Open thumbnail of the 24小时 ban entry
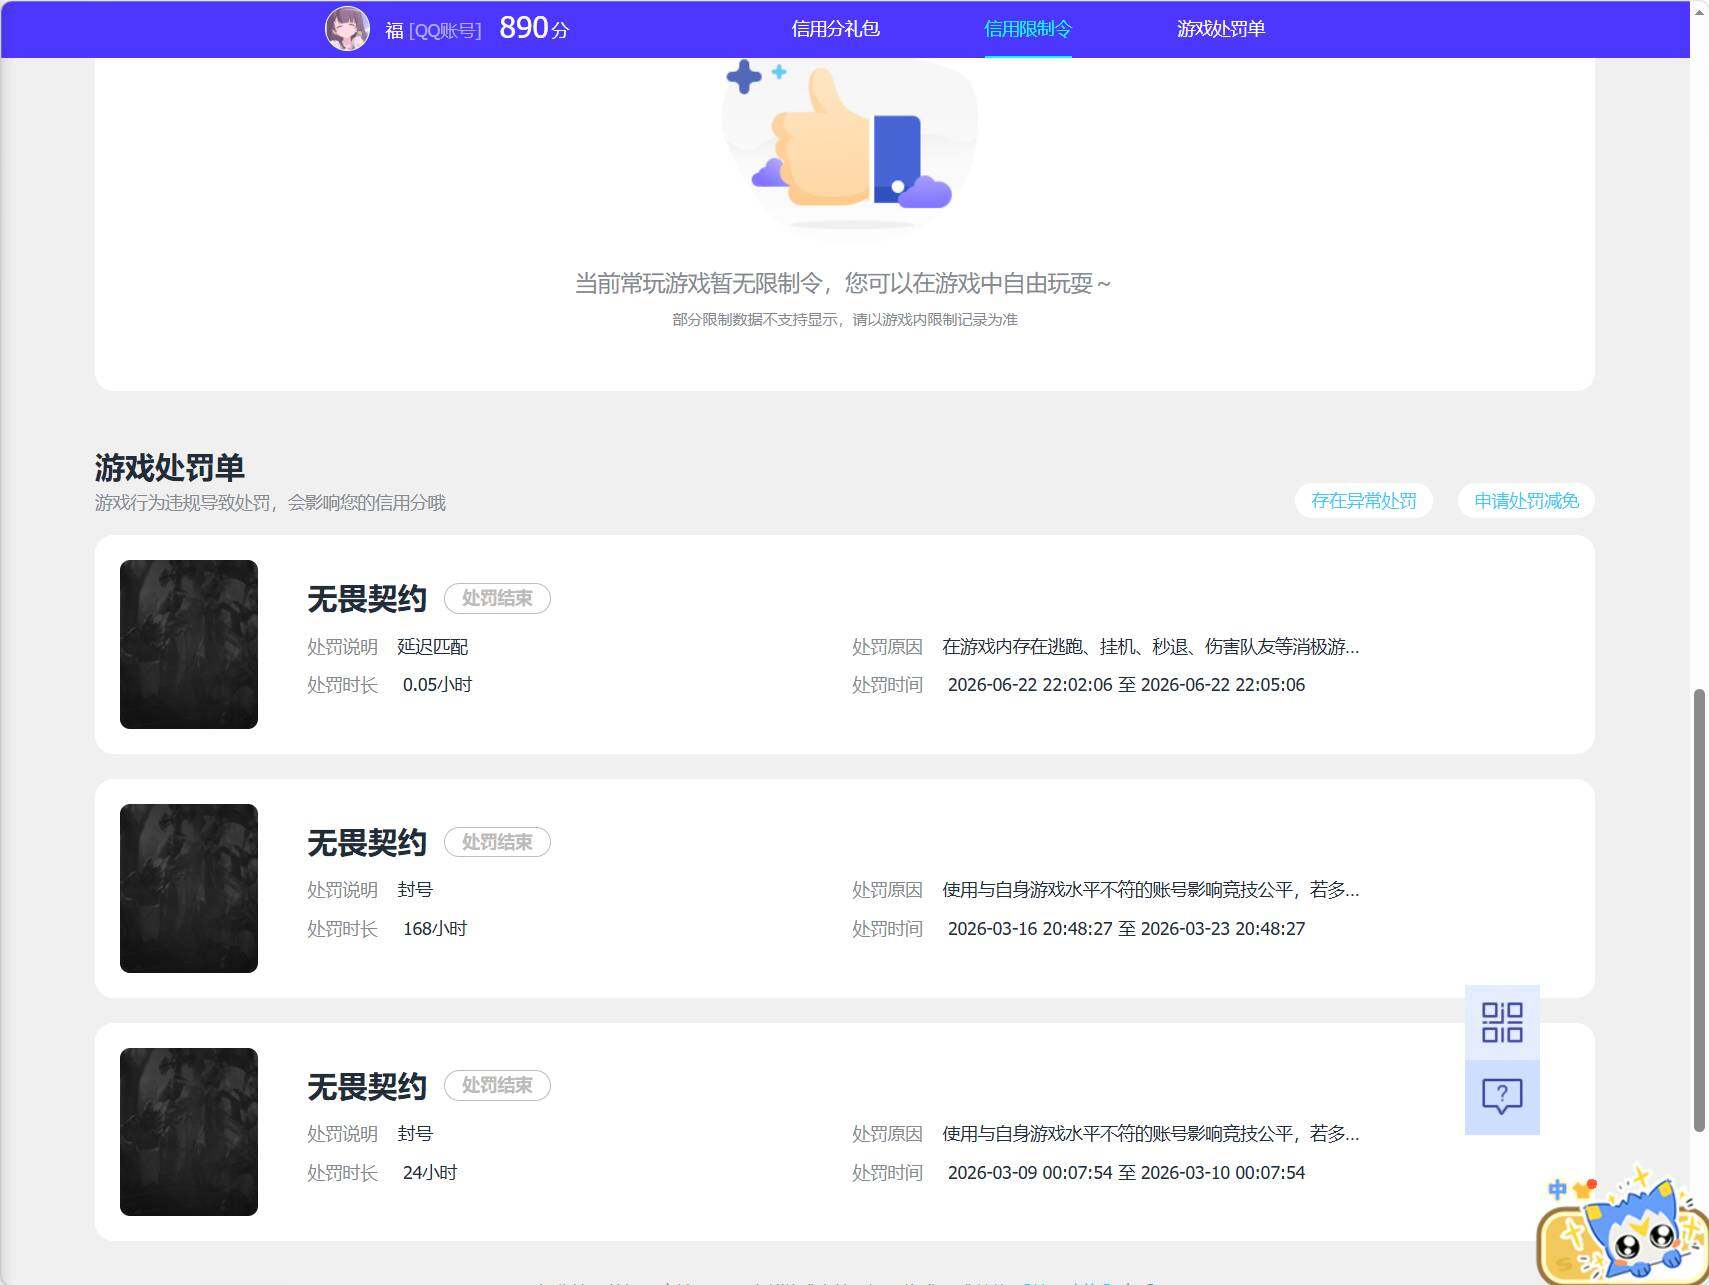Viewport: 1709px width, 1285px height. pos(189,1132)
